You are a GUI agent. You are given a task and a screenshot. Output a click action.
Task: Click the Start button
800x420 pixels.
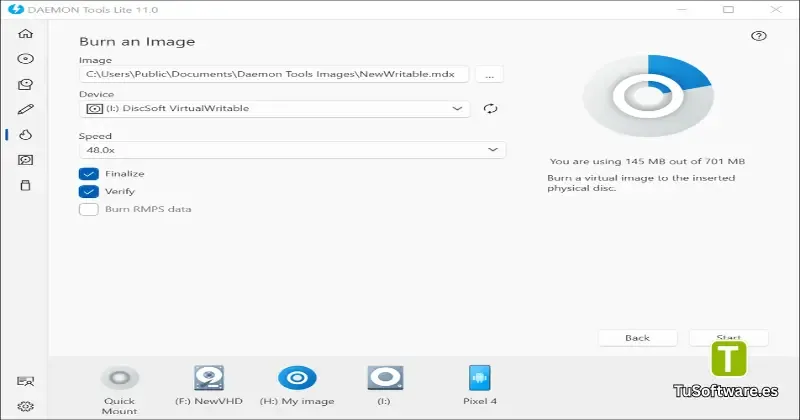tap(729, 337)
